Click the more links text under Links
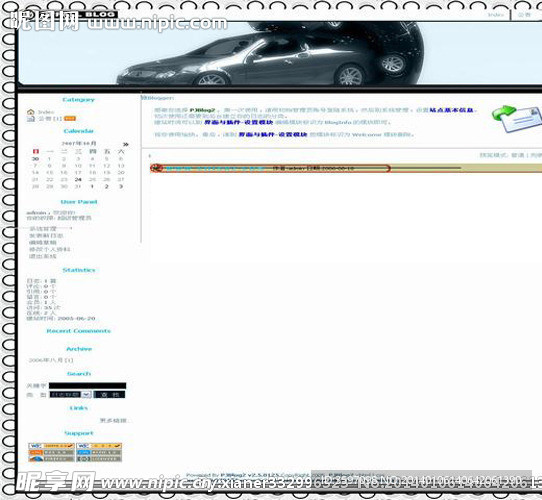542x500 pixels. coord(113,421)
